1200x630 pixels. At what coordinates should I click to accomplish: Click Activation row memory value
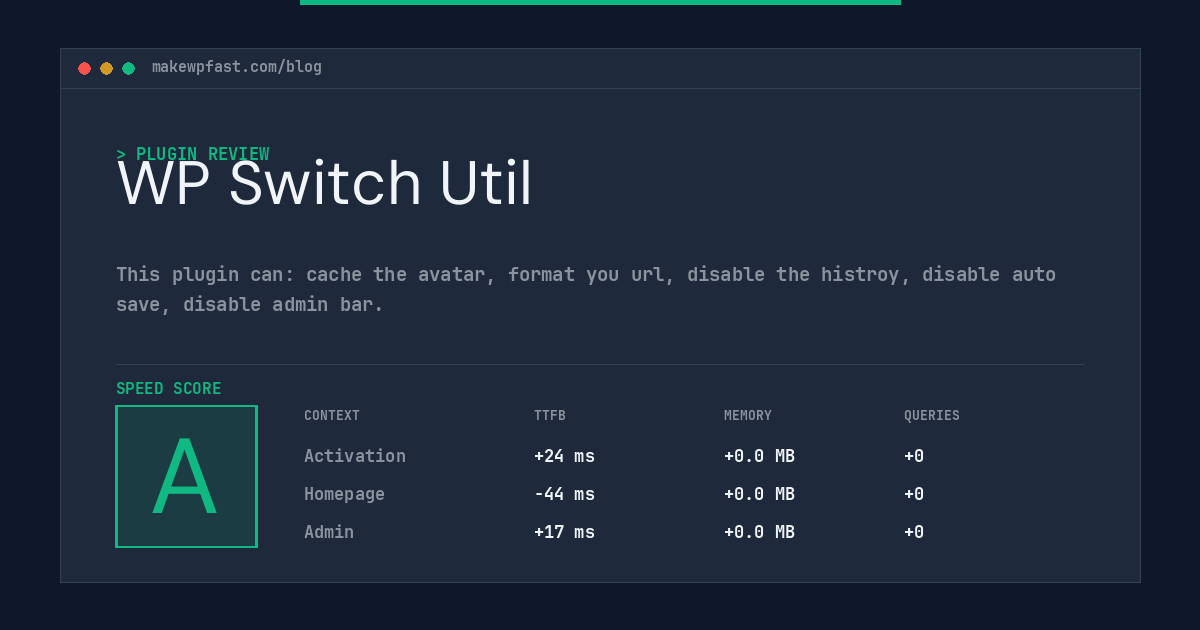(x=759, y=456)
